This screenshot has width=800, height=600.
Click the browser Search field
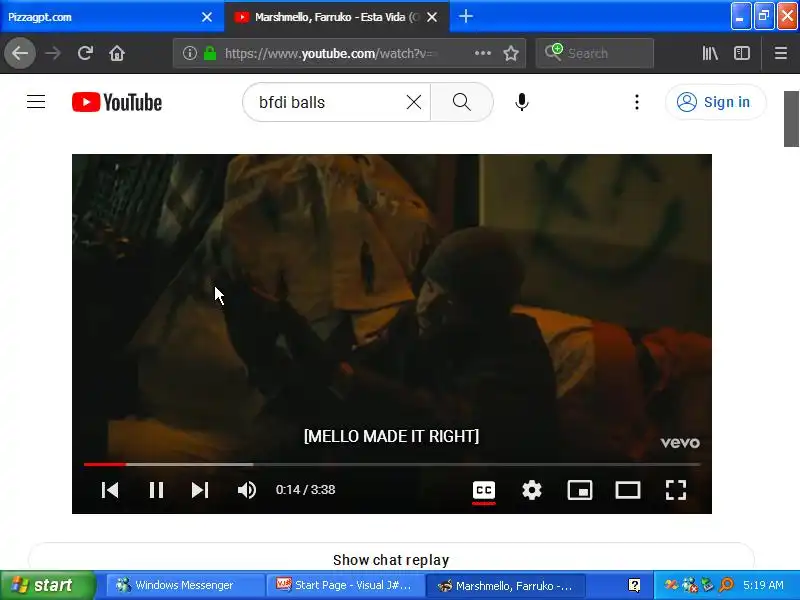(x=595, y=53)
